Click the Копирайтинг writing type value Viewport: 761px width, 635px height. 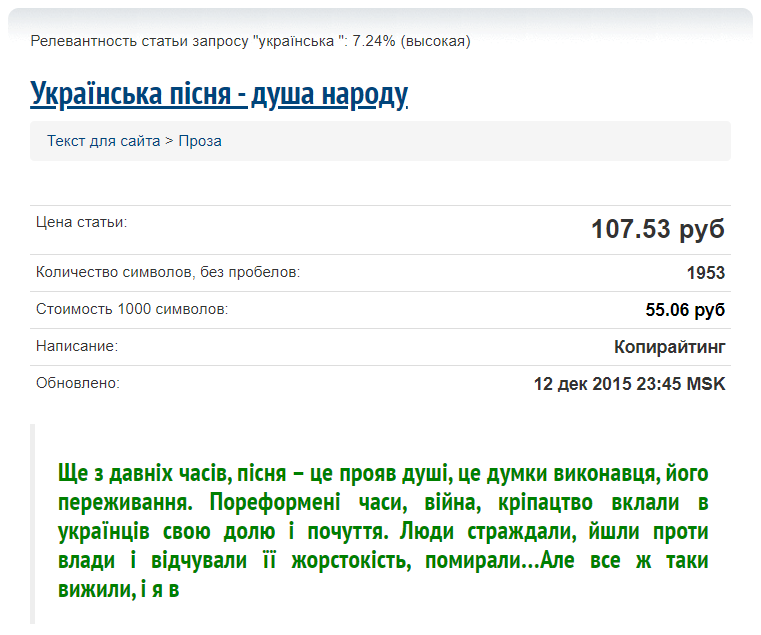tap(669, 347)
